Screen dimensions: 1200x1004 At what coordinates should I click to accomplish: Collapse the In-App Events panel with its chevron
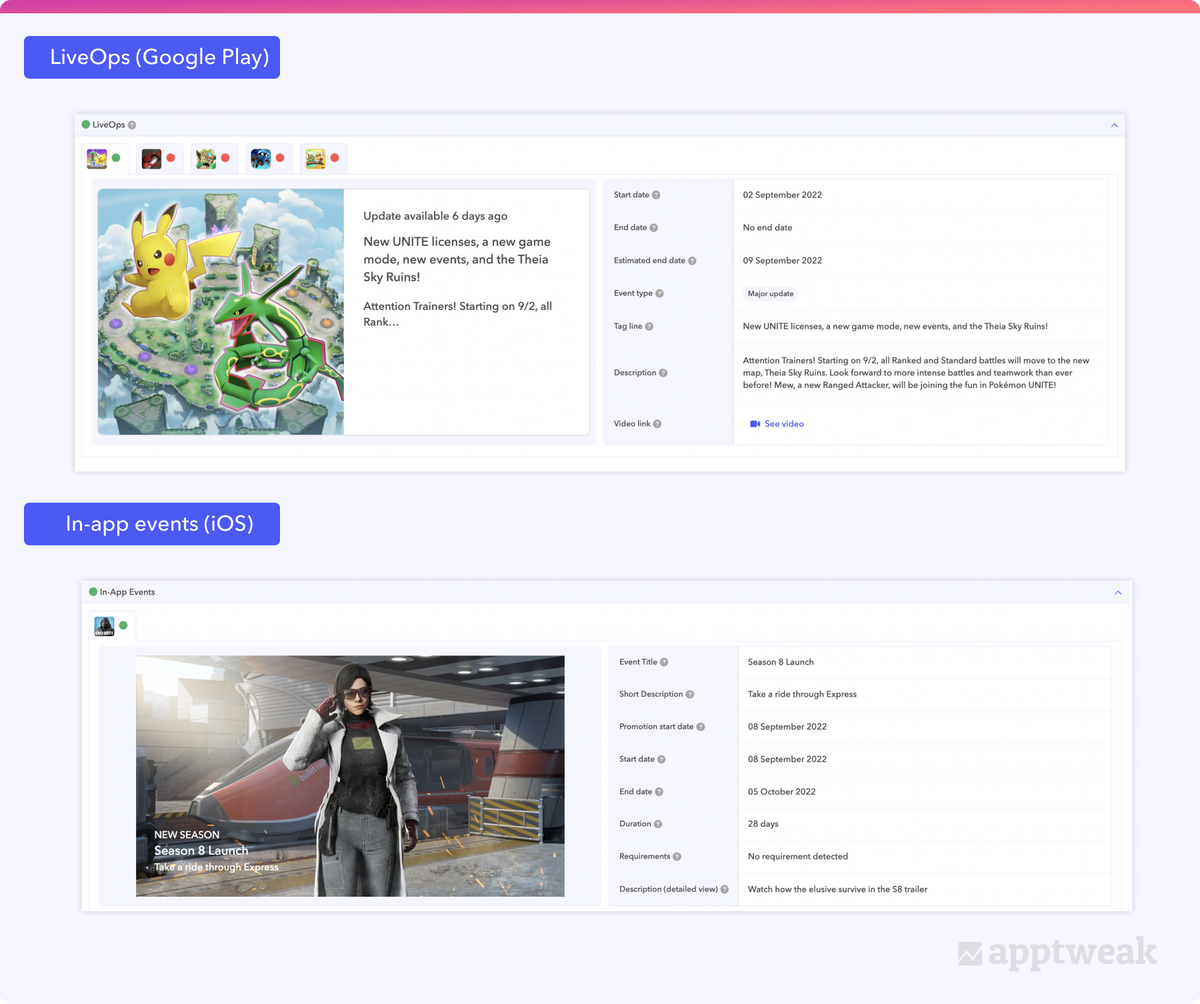1119,592
